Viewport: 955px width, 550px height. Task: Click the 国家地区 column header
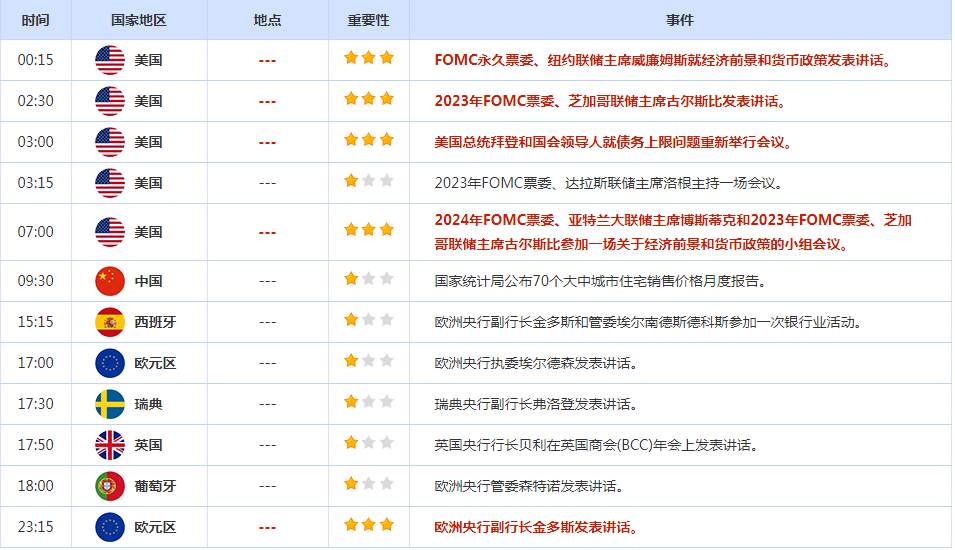click(x=139, y=20)
